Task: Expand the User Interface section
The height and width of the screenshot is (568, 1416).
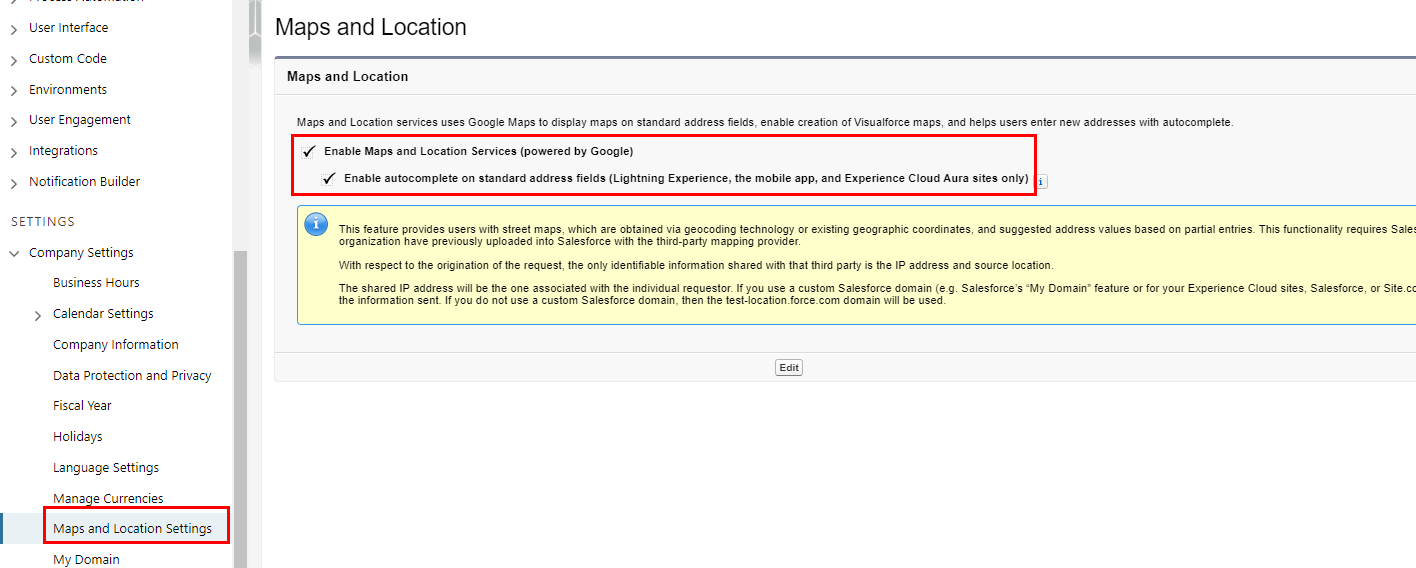Action: (14, 29)
